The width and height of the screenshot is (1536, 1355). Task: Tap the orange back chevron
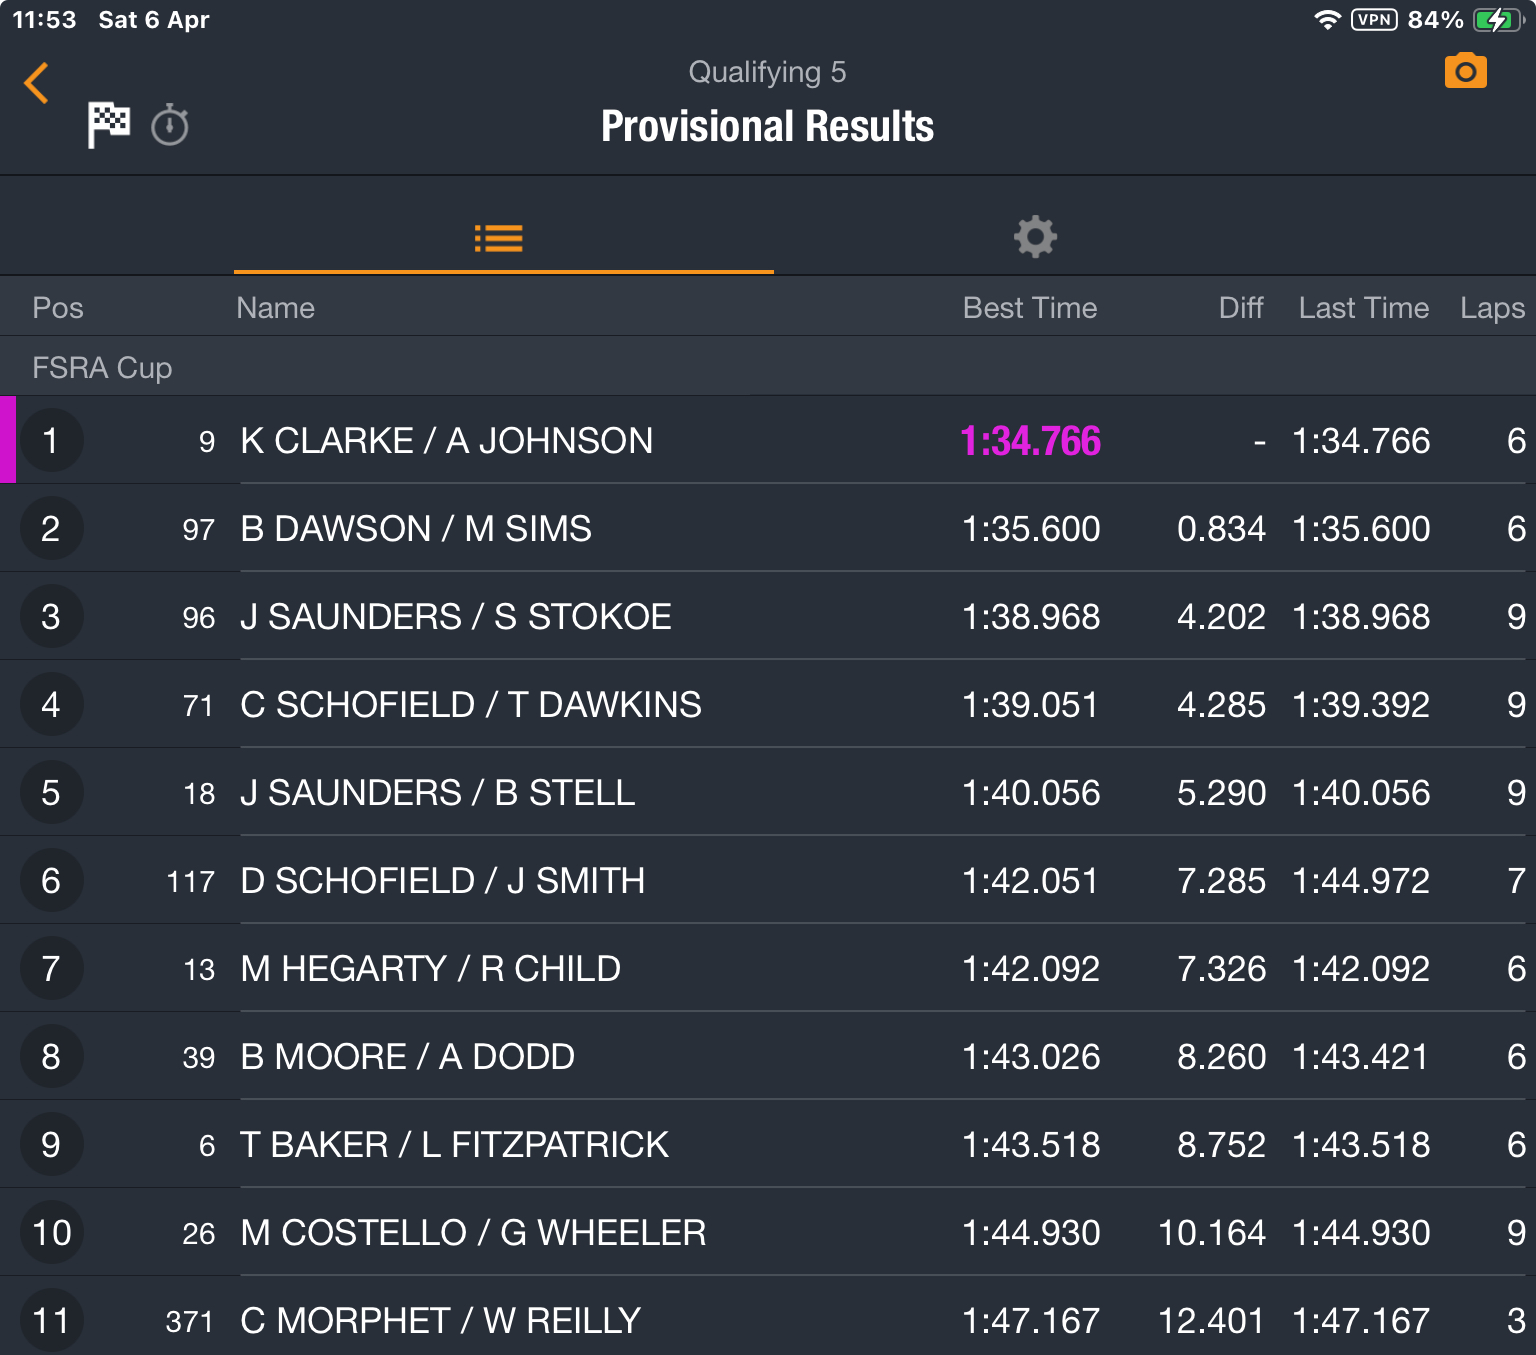pyautogui.click(x=37, y=83)
